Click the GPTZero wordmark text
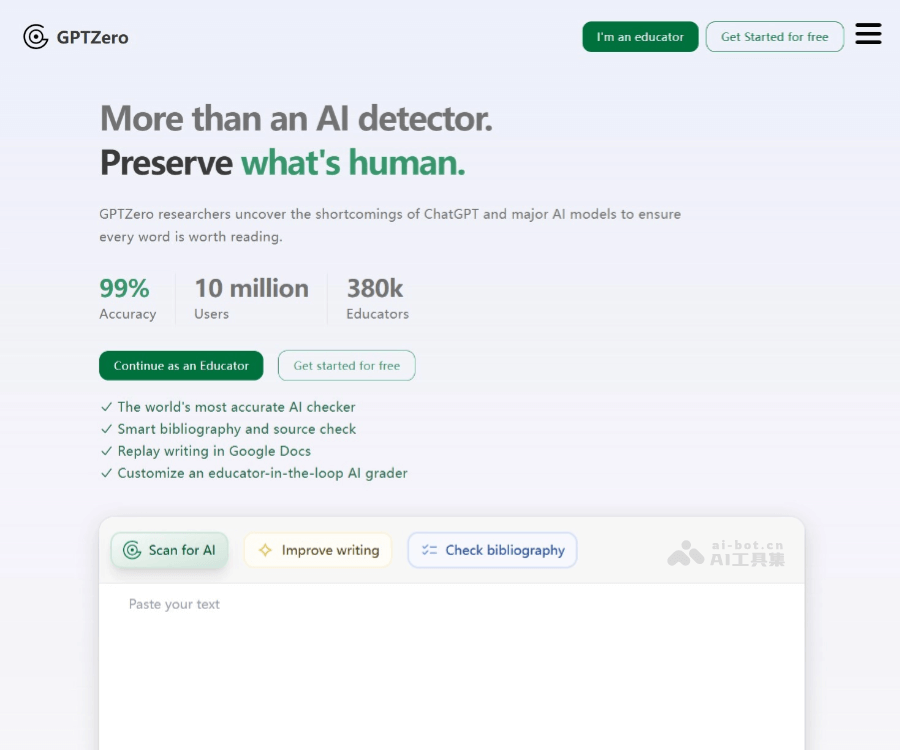The width and height of the screenshot is (900, 750). click(93, 38)
